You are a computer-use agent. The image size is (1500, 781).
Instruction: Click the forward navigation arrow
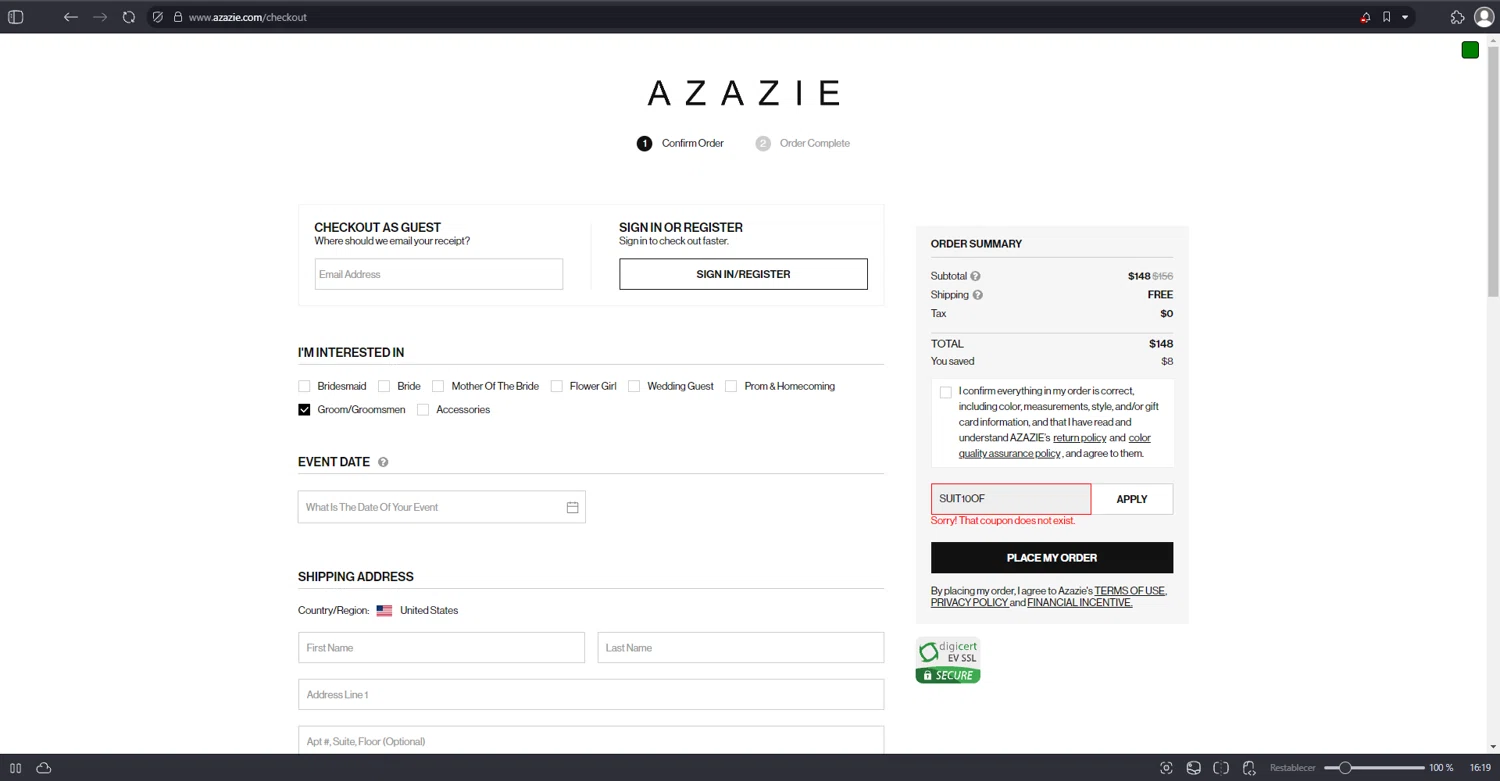pyautogui.click(x=99, y=17)
